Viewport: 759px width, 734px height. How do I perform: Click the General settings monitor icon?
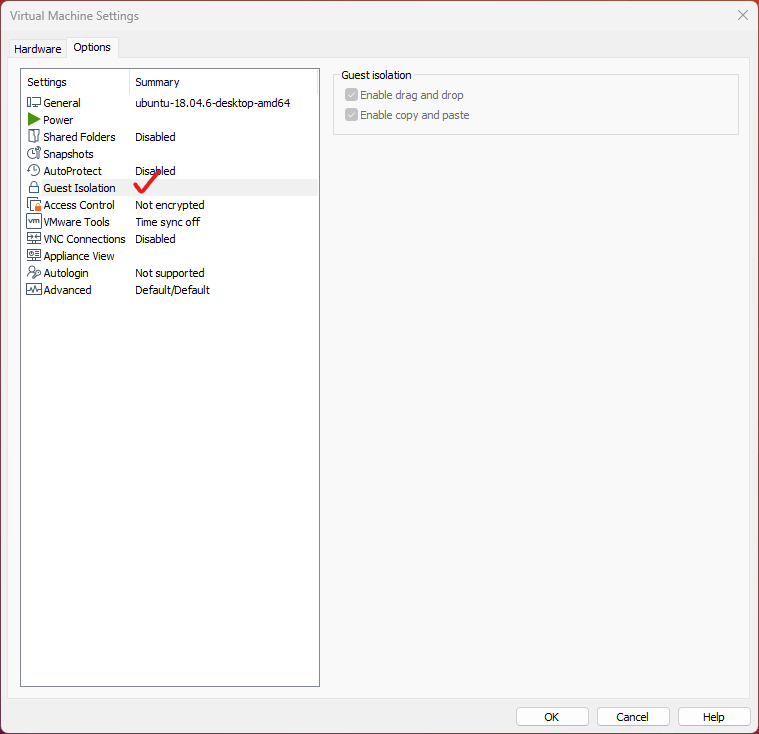(x=33, y=103)
